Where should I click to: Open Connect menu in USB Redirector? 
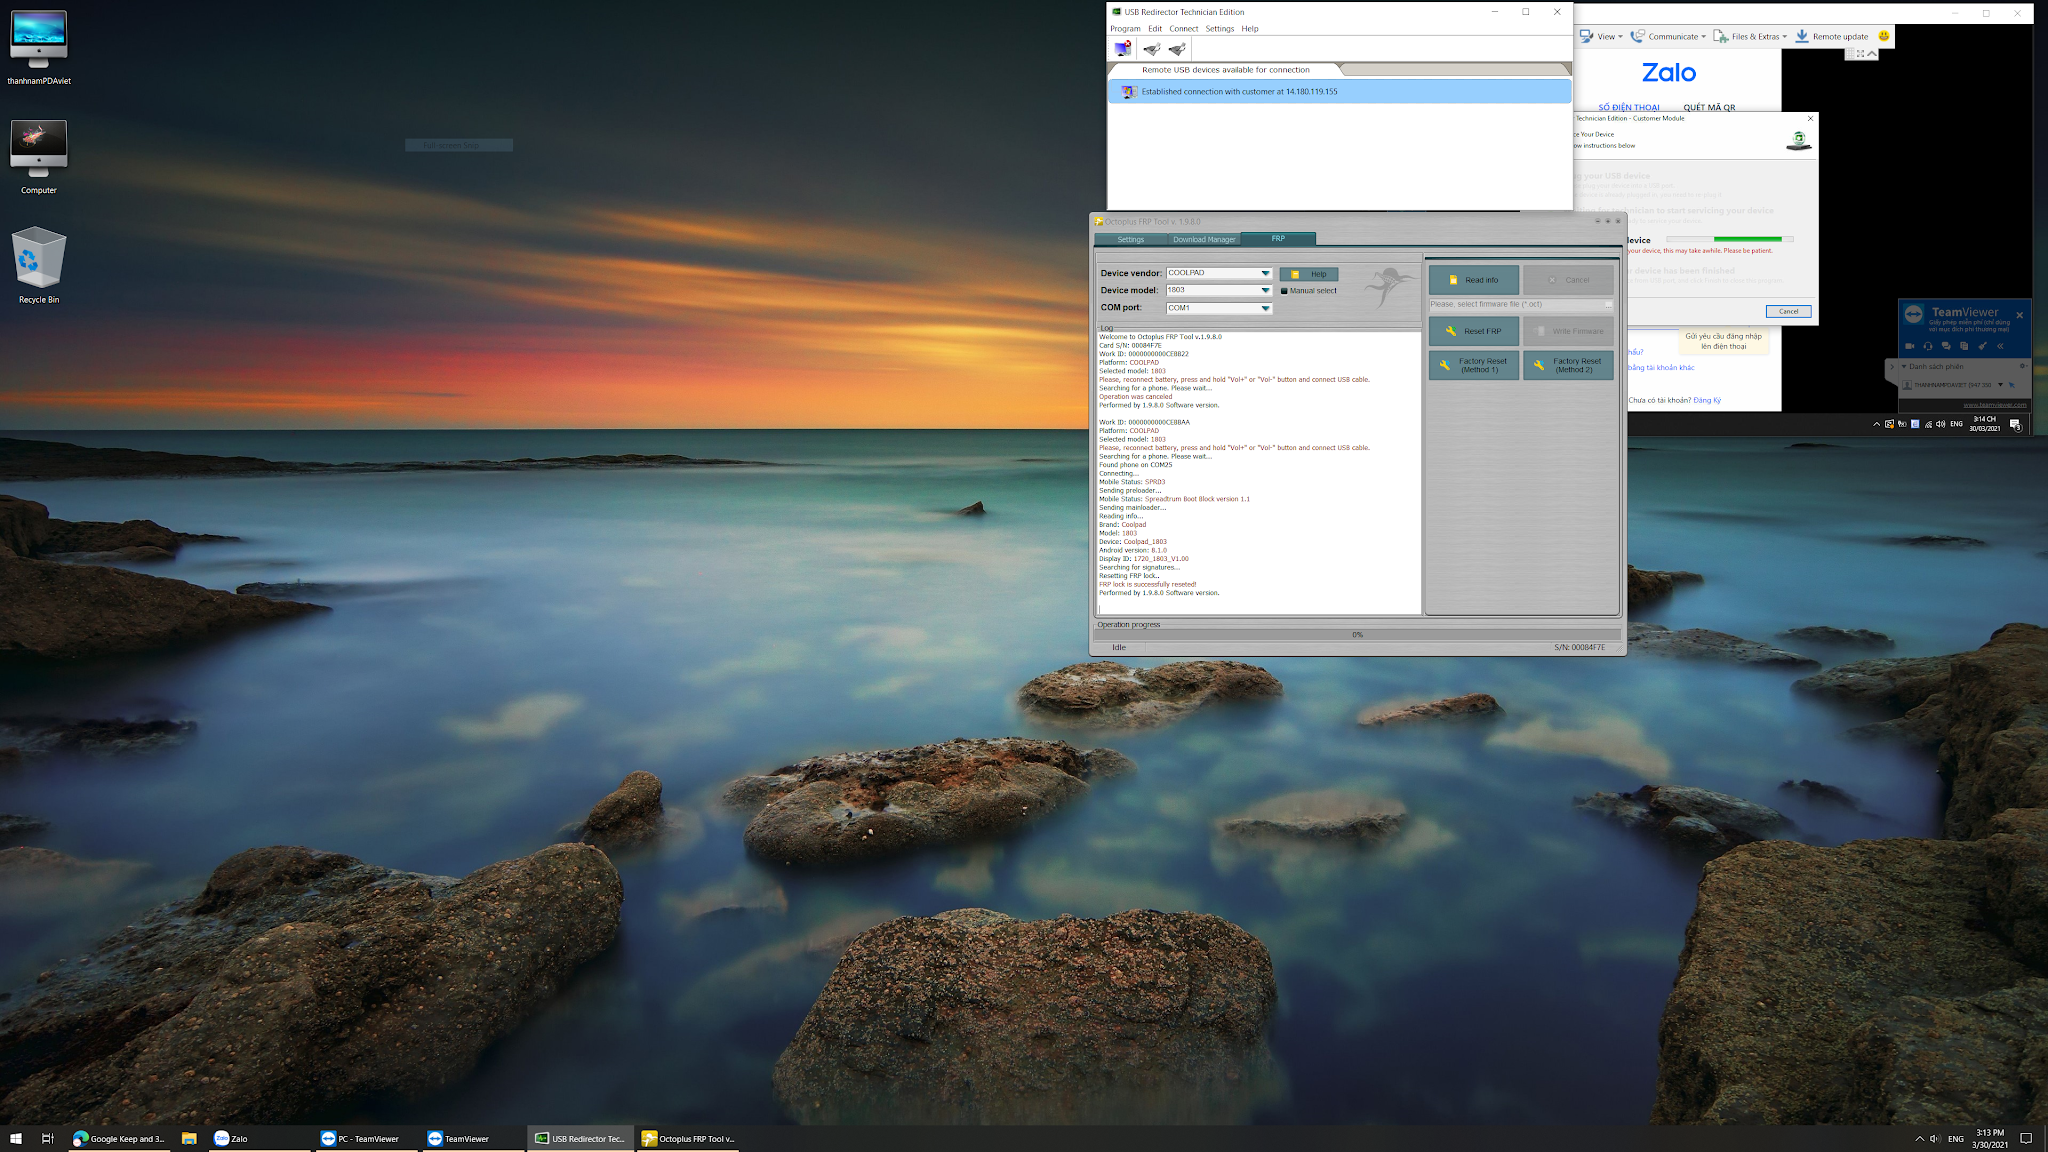pos(1183,29)
